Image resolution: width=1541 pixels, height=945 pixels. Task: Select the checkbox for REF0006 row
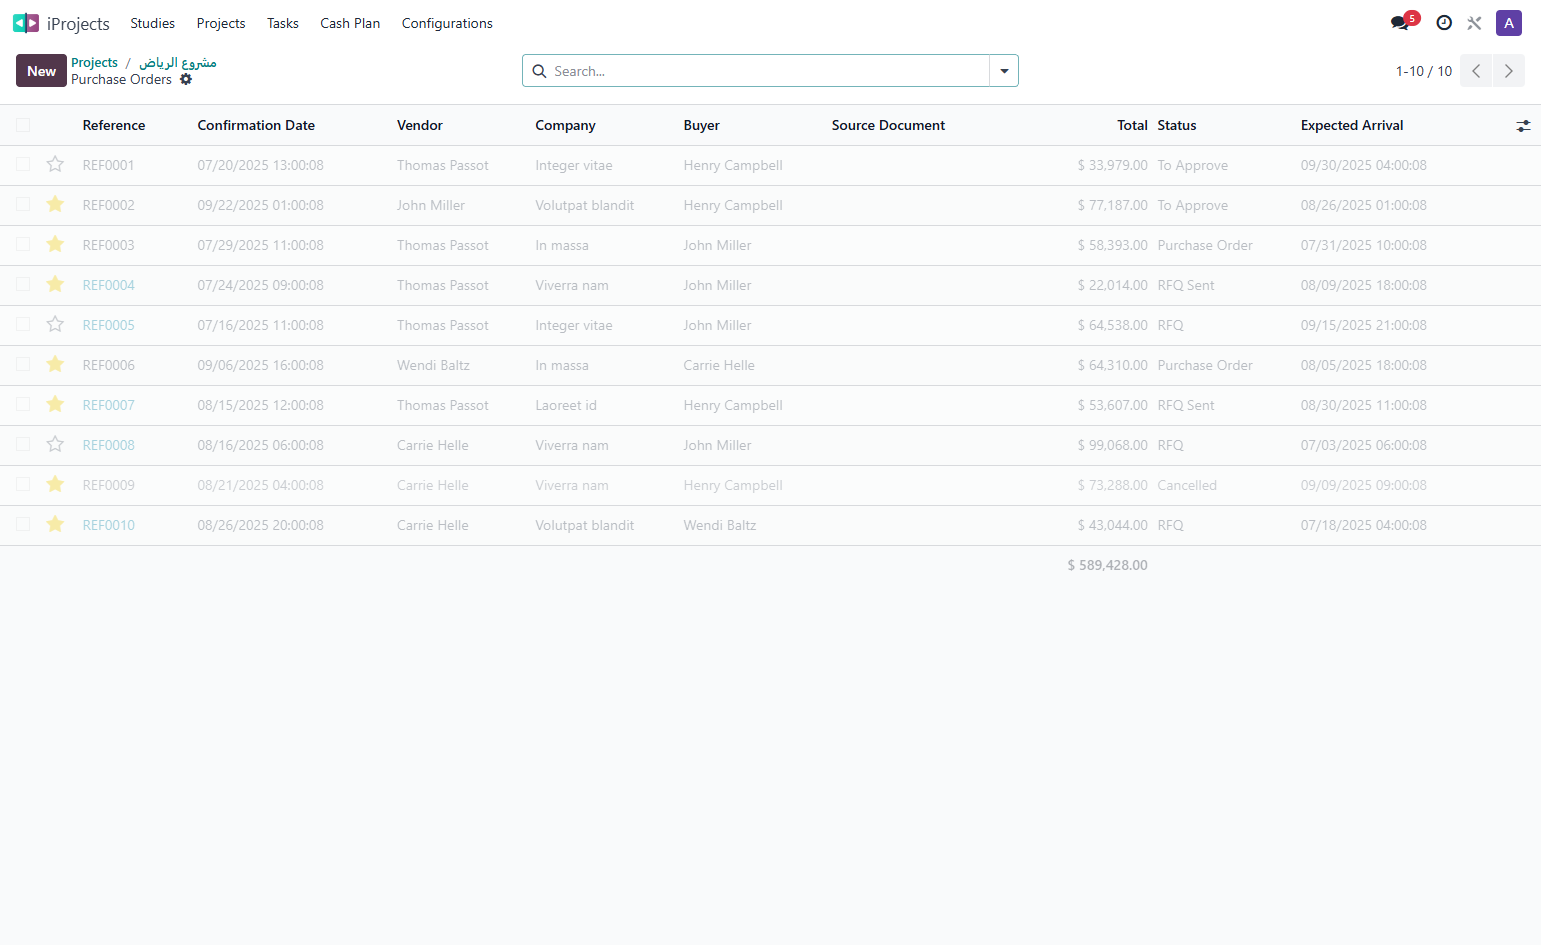click(x=23, y=364)
